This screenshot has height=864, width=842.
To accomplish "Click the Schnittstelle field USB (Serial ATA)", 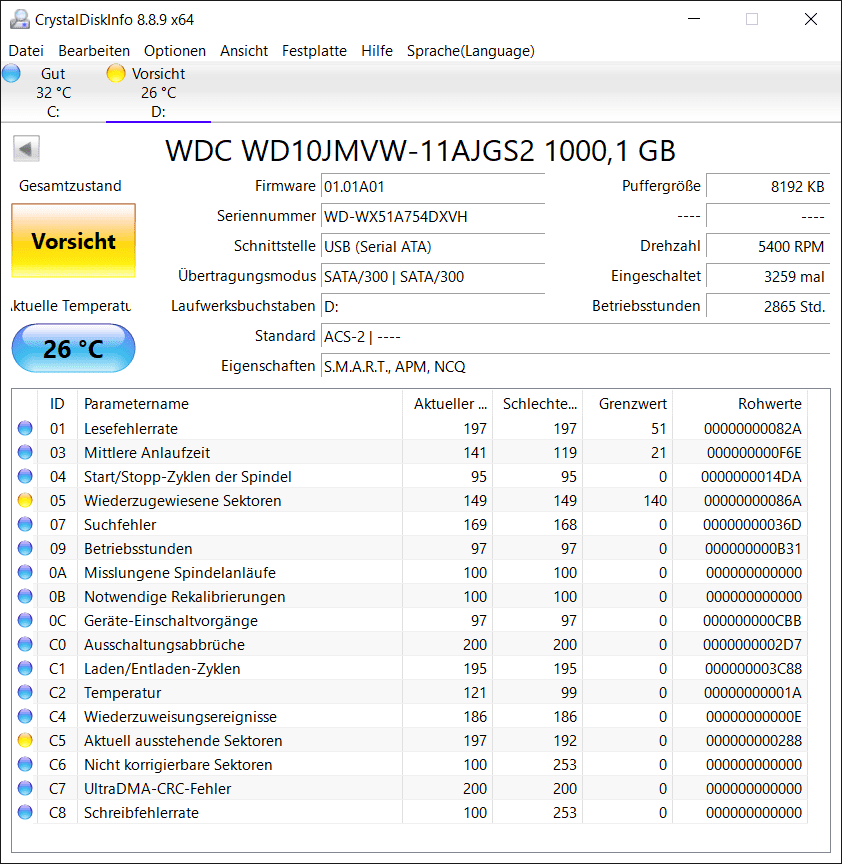I will 433,246.
